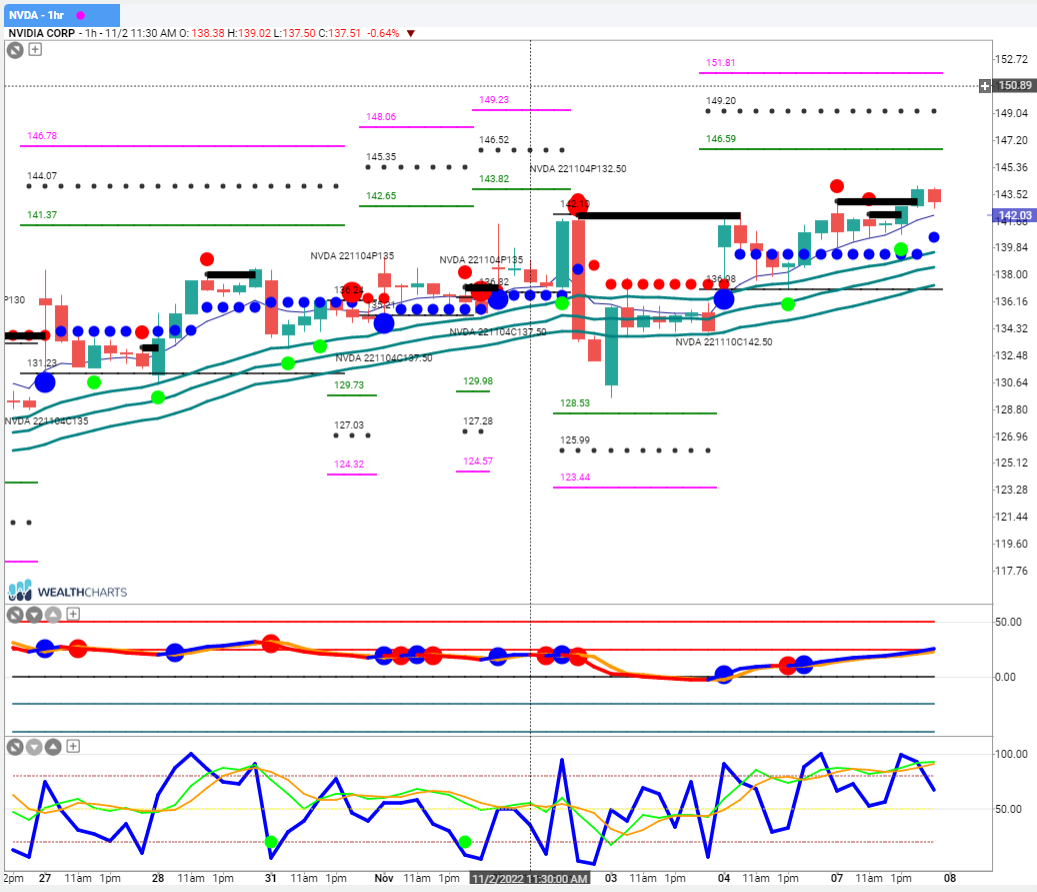
Task: Click the 07 date label on time axis
Action: [837, 878]
